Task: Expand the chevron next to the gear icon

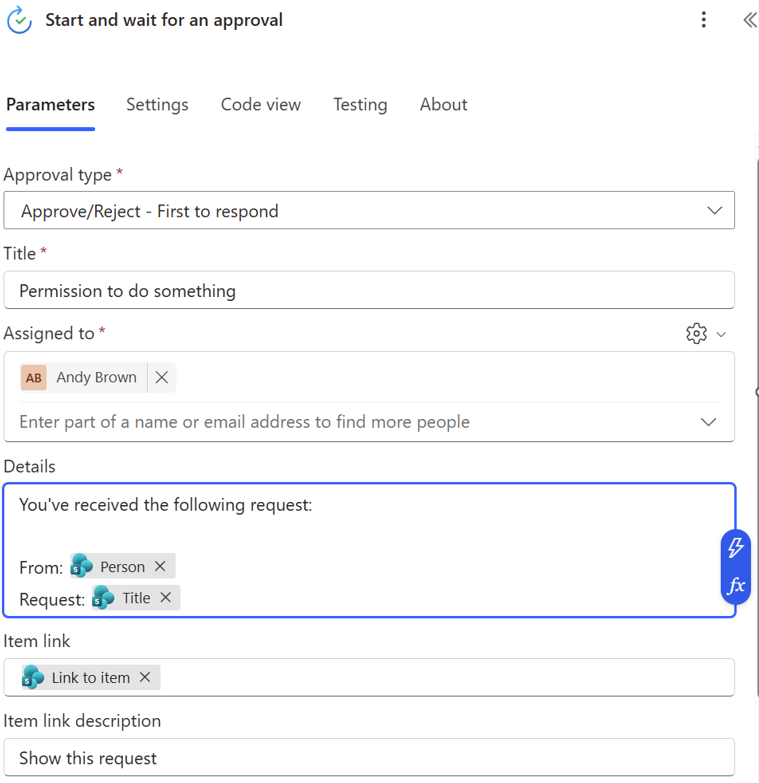Action: tap(721, 334)
